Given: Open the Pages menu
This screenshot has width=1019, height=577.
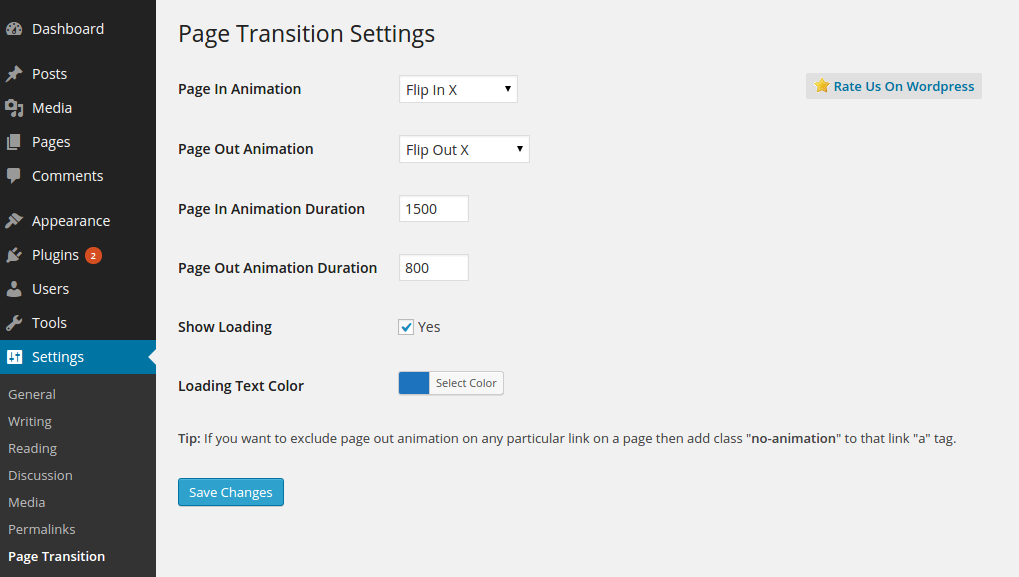Looking at the screenshot, I should (x=78, y=142).
